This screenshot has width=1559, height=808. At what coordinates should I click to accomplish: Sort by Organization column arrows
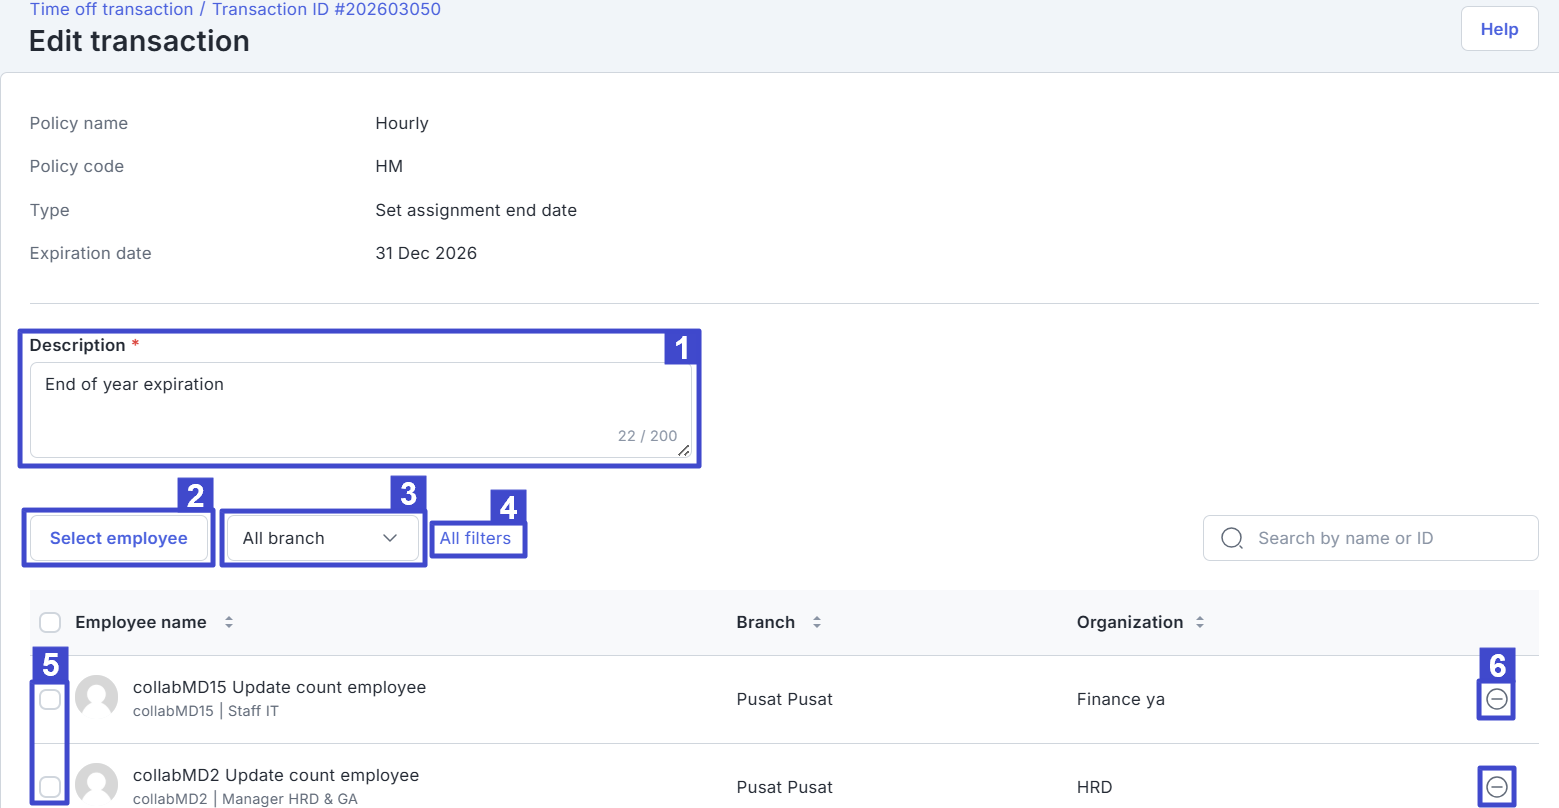pos(1200,622)
